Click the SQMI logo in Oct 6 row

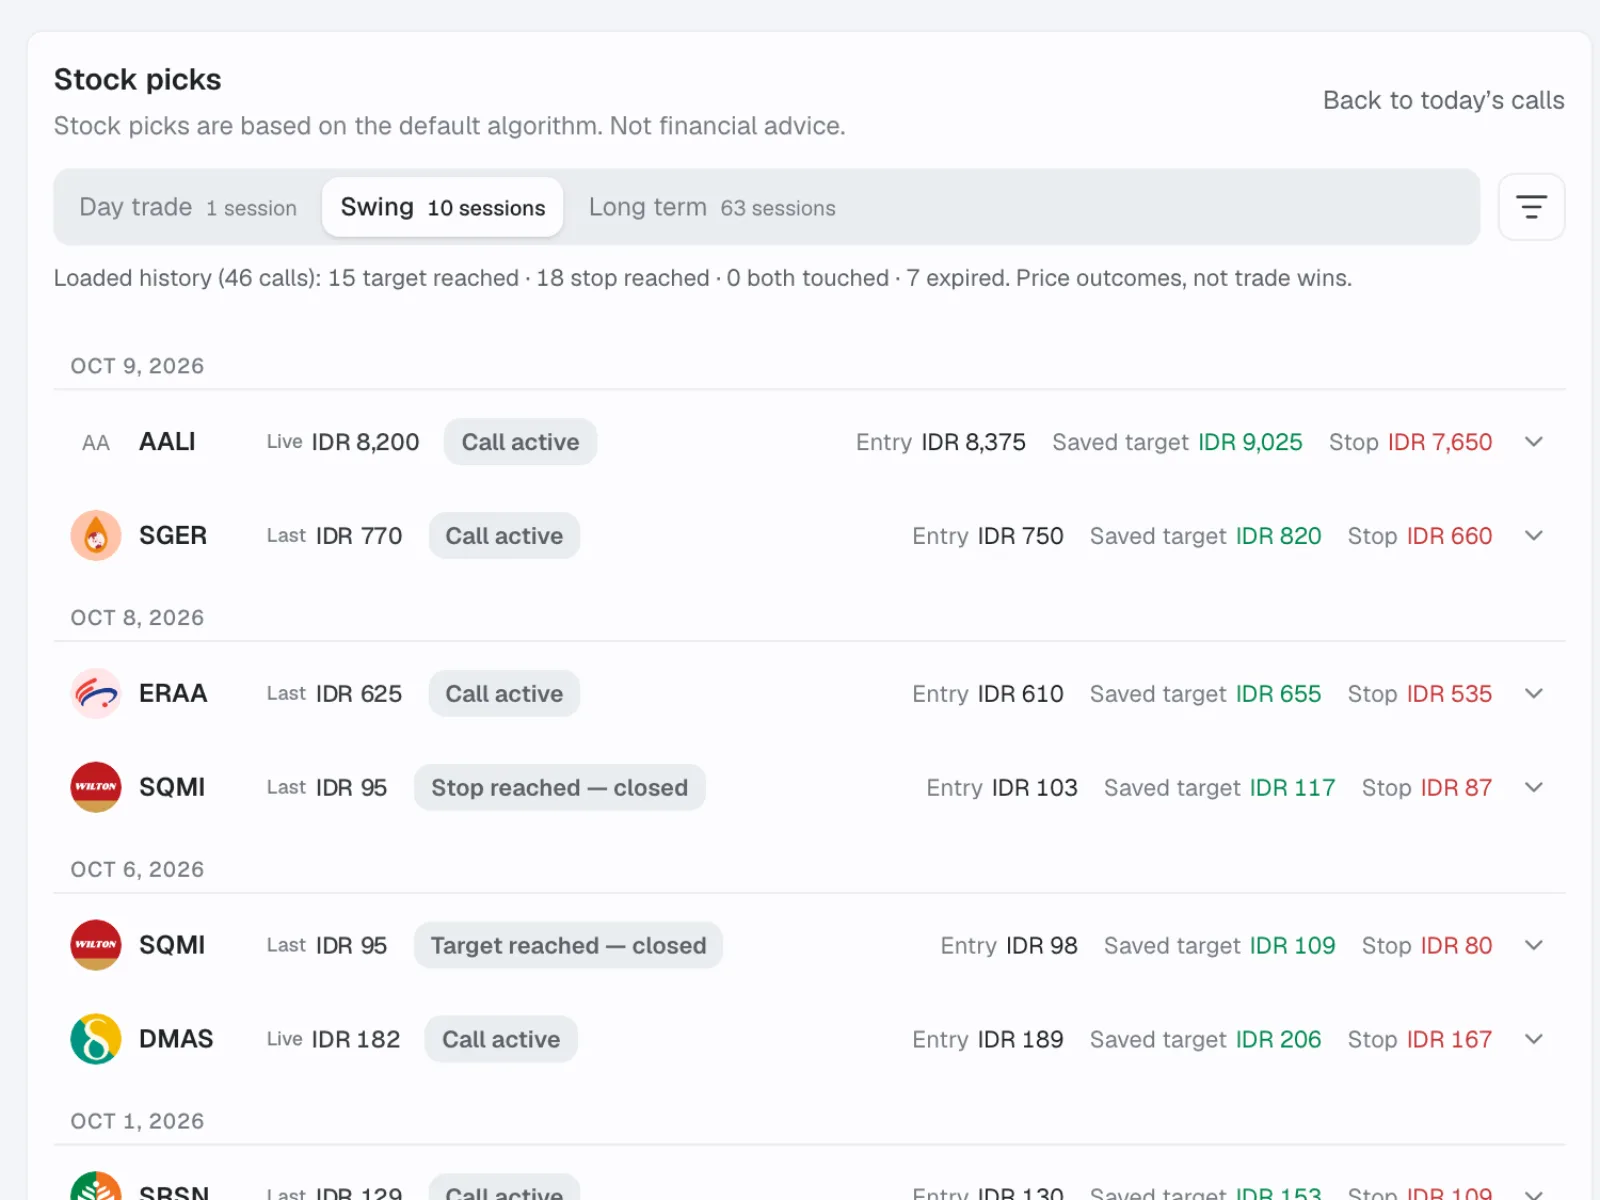tap(96, 946)
